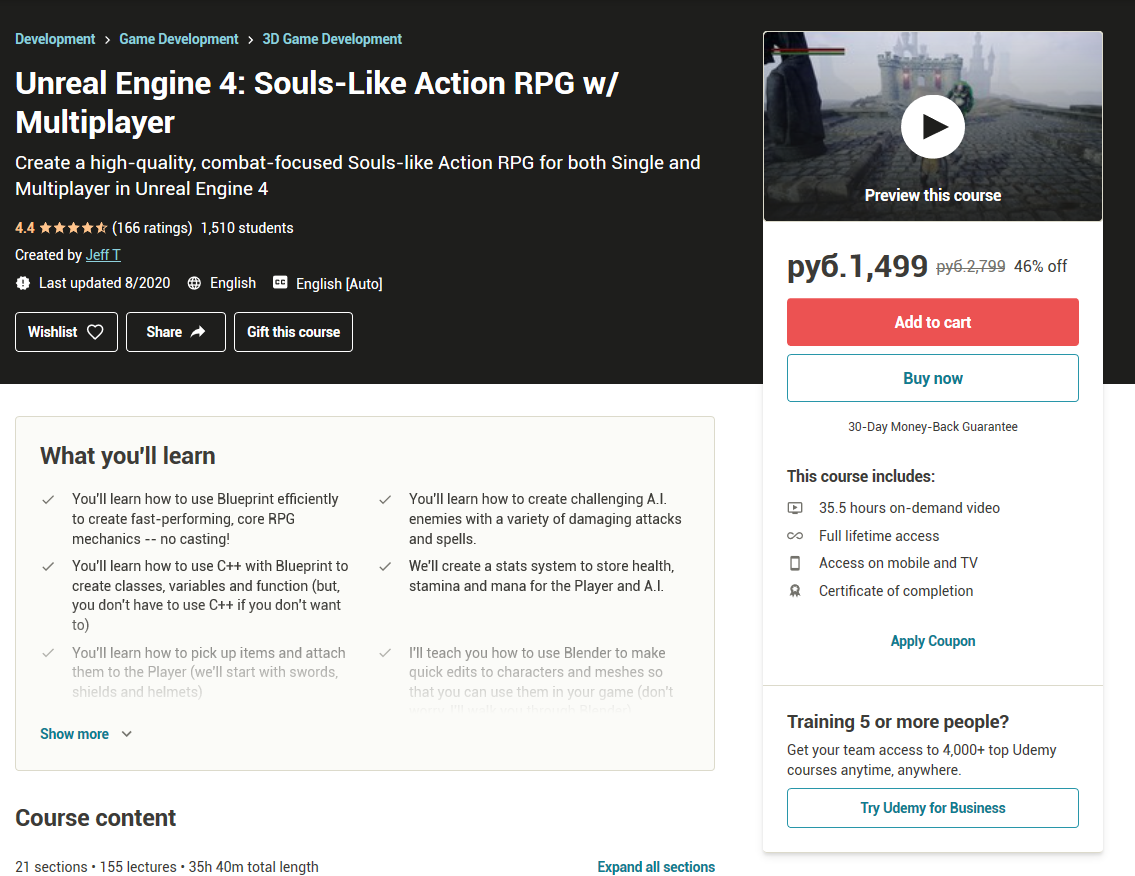Screen dimensions: 1135x876
Task: Open instructor Jeff T's profile
Action: (103, 255)
